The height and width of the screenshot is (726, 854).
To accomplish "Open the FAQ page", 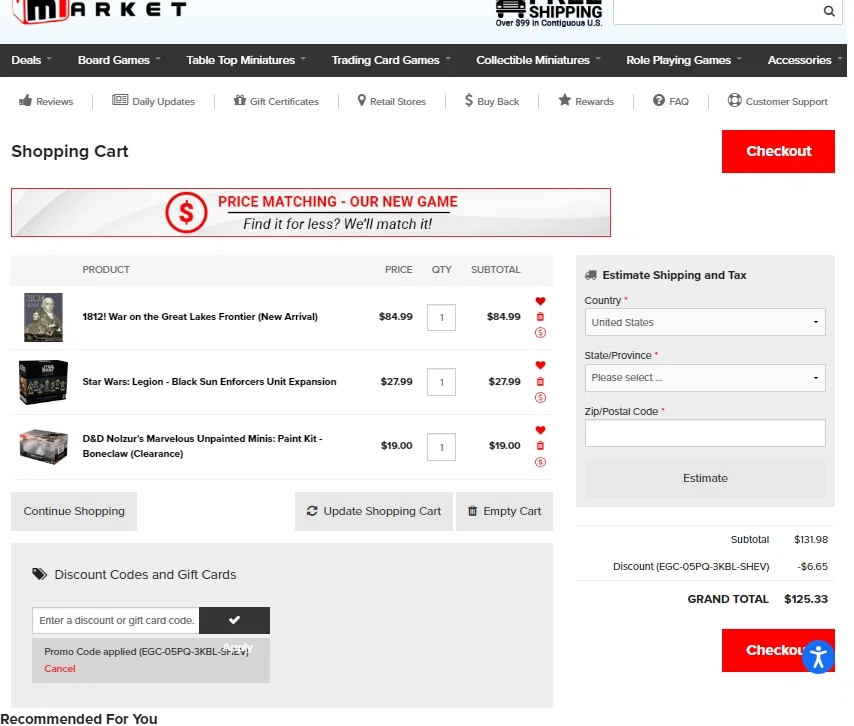I will point(670,101).
